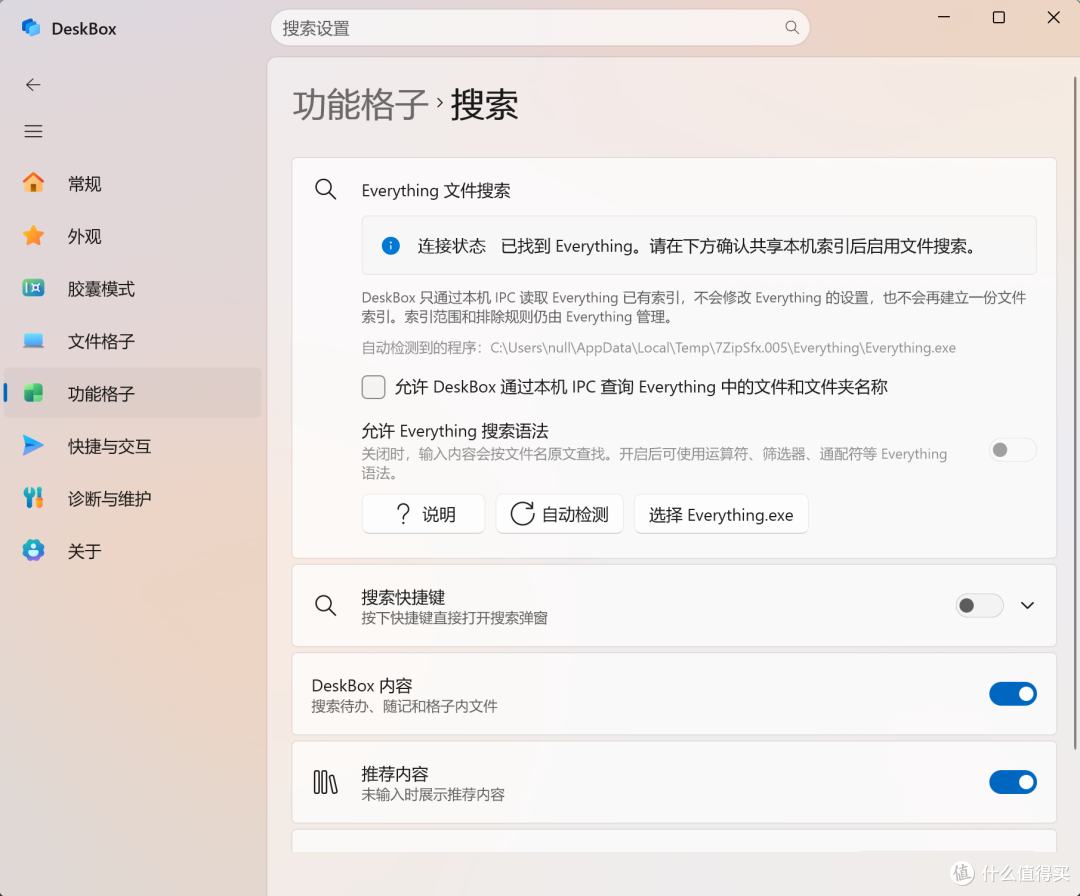Click the star icon for 外观
The height and width of the screenshot is (896, 1080).
point(33,236)
